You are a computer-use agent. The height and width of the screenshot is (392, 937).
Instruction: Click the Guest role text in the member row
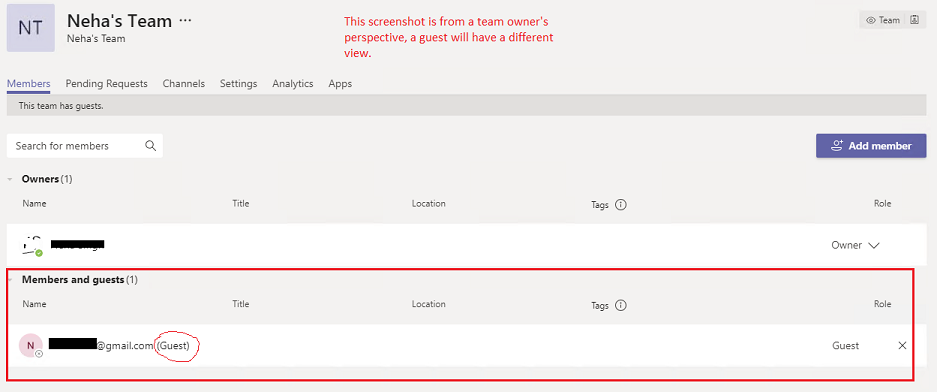(846, 345)
